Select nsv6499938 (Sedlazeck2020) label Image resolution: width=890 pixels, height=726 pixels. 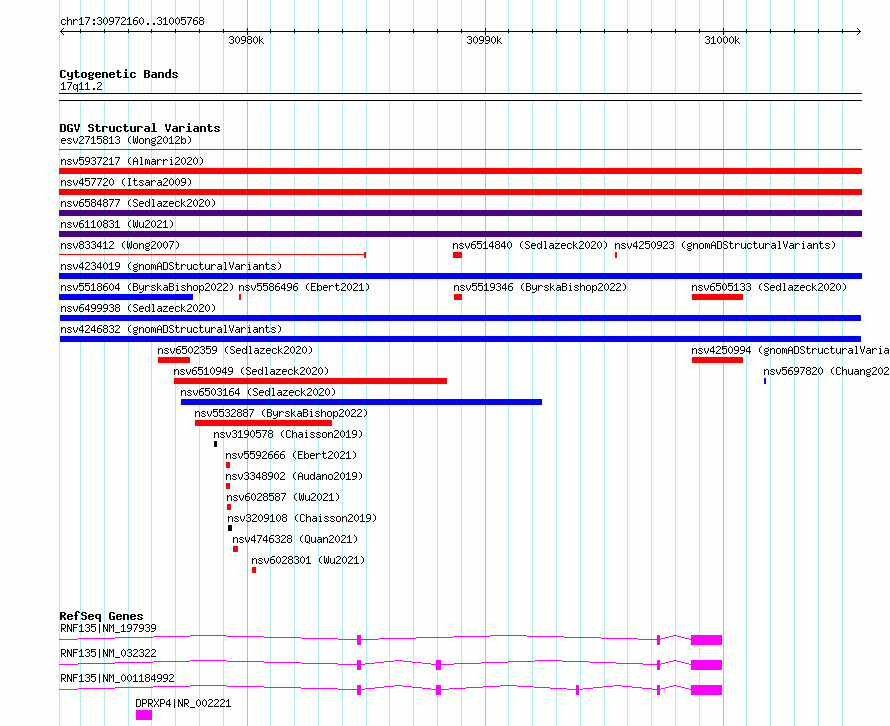point(138,308)
